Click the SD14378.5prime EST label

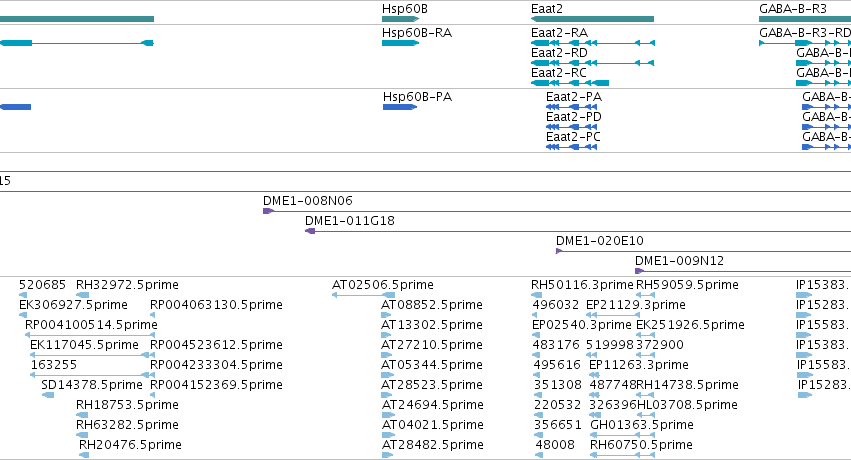[x=92, y=385]
